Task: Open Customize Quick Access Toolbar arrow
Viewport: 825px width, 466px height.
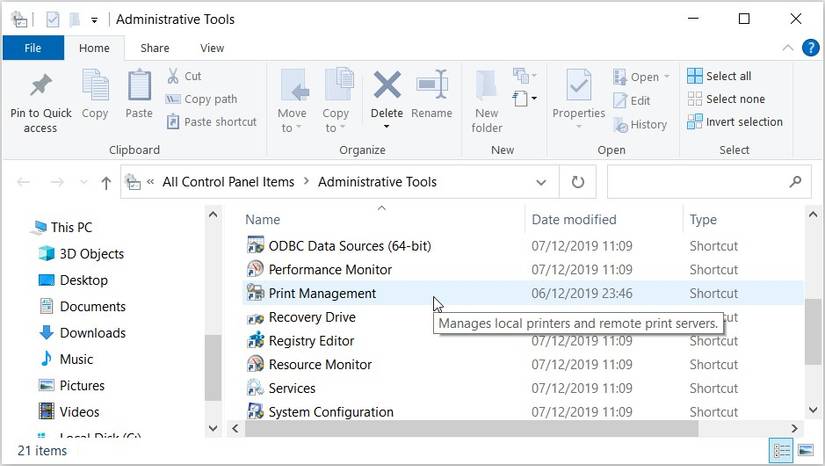Action: (94, 21)
